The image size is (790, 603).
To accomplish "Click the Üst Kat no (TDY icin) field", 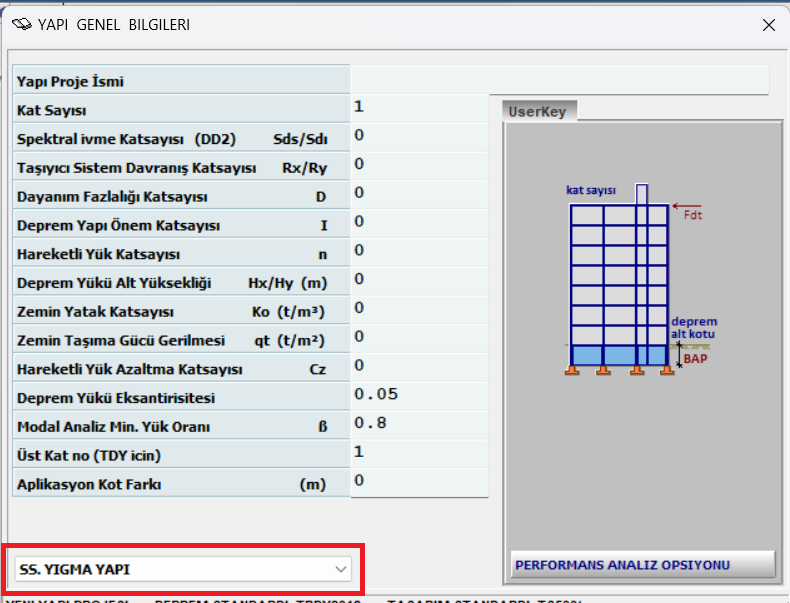I will pos(419,454).
